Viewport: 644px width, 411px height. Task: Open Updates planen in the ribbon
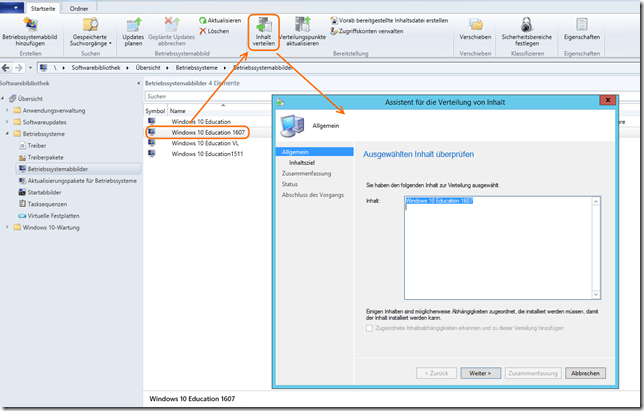[x=133, y=23]
